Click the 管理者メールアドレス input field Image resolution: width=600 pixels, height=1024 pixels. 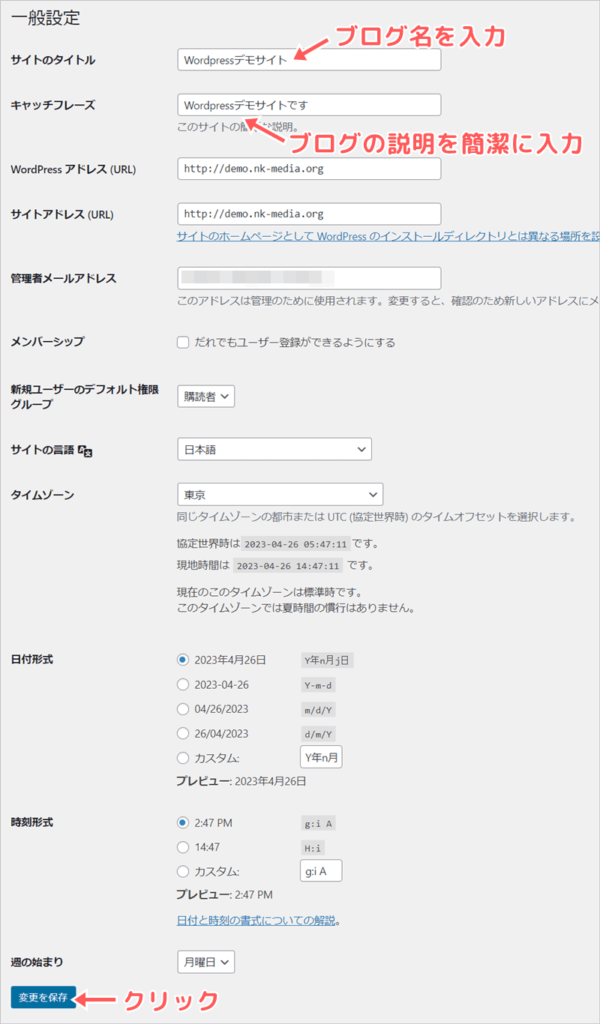(x=308, y=278)
